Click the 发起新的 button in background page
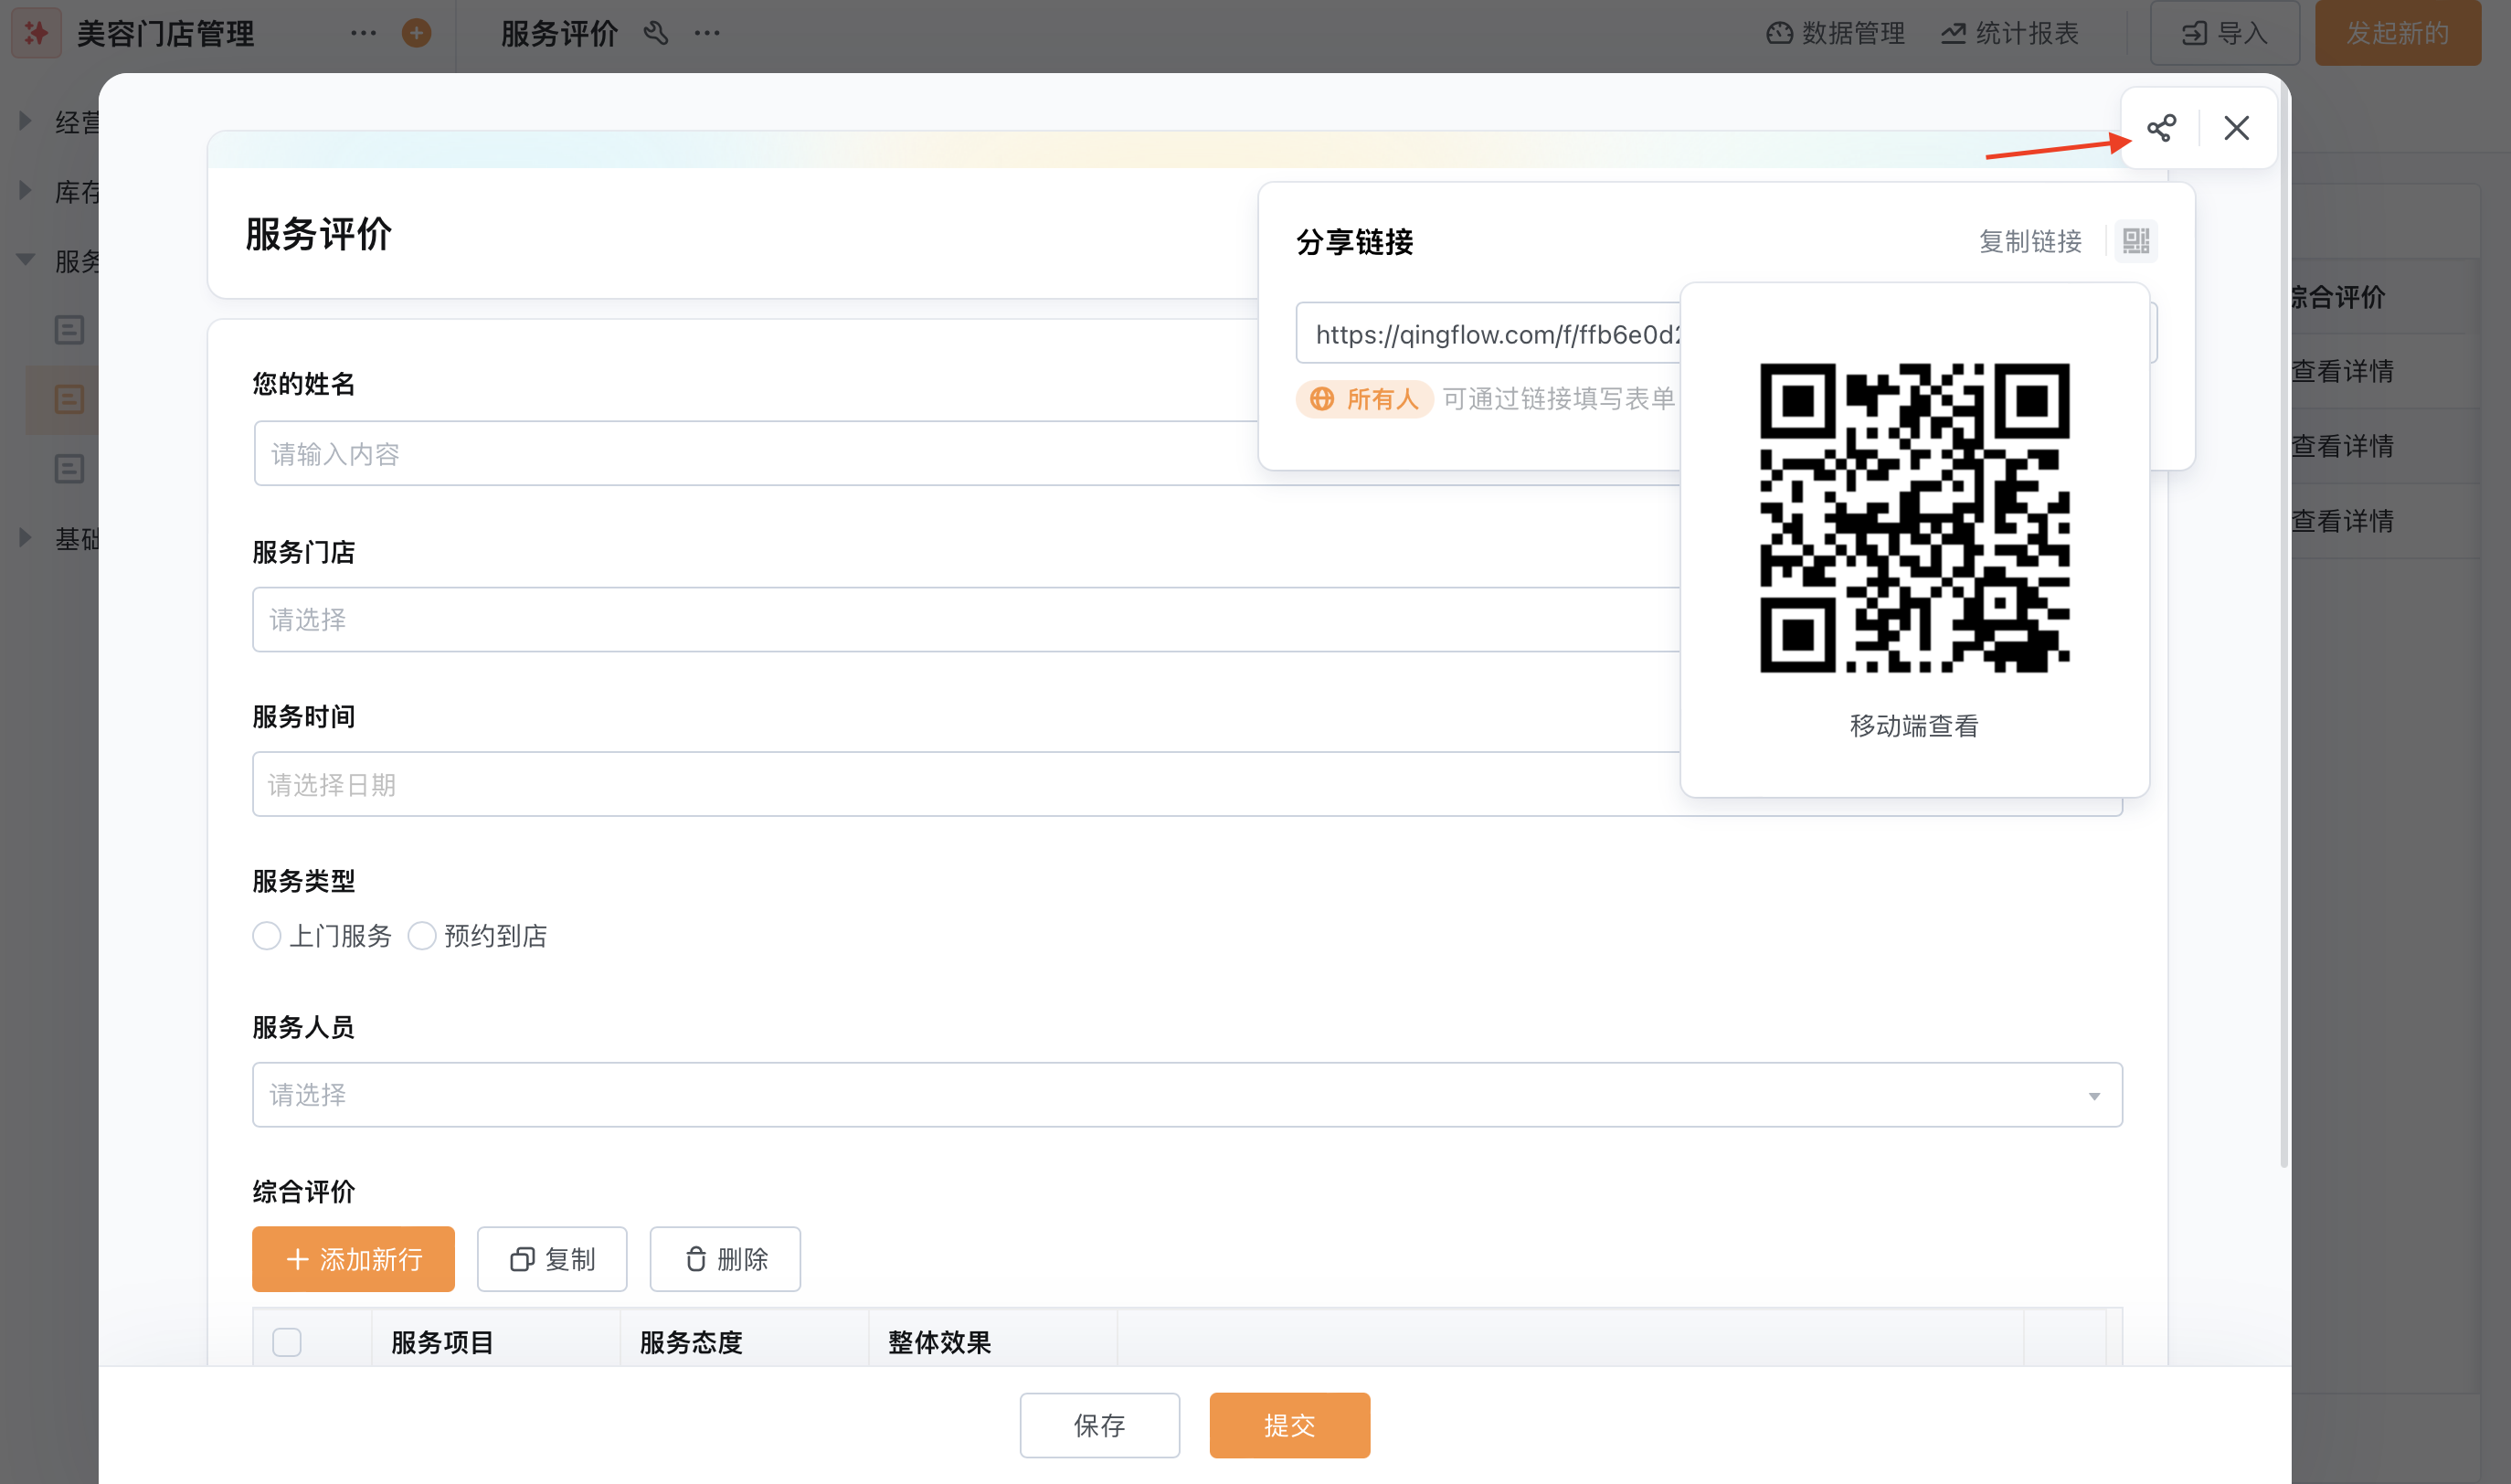The image size is (2511, 1484). click(x=2397, y=33)
